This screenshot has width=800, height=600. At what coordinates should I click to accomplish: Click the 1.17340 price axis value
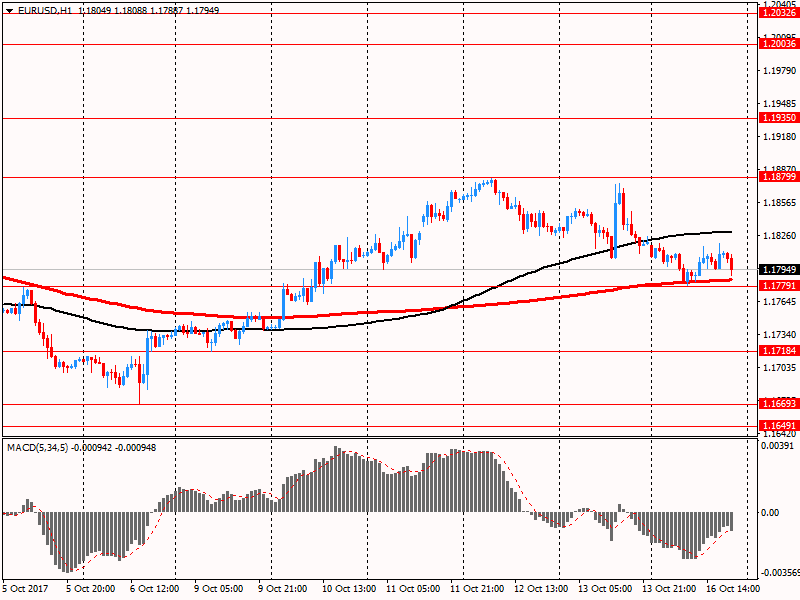click(780, 335)
